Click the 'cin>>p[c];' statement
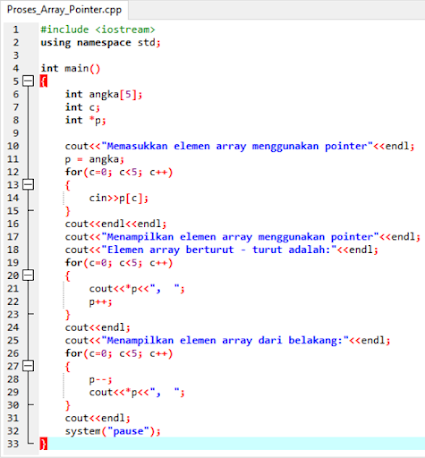This screenshot has height=458, width=425. coord(119,198)
